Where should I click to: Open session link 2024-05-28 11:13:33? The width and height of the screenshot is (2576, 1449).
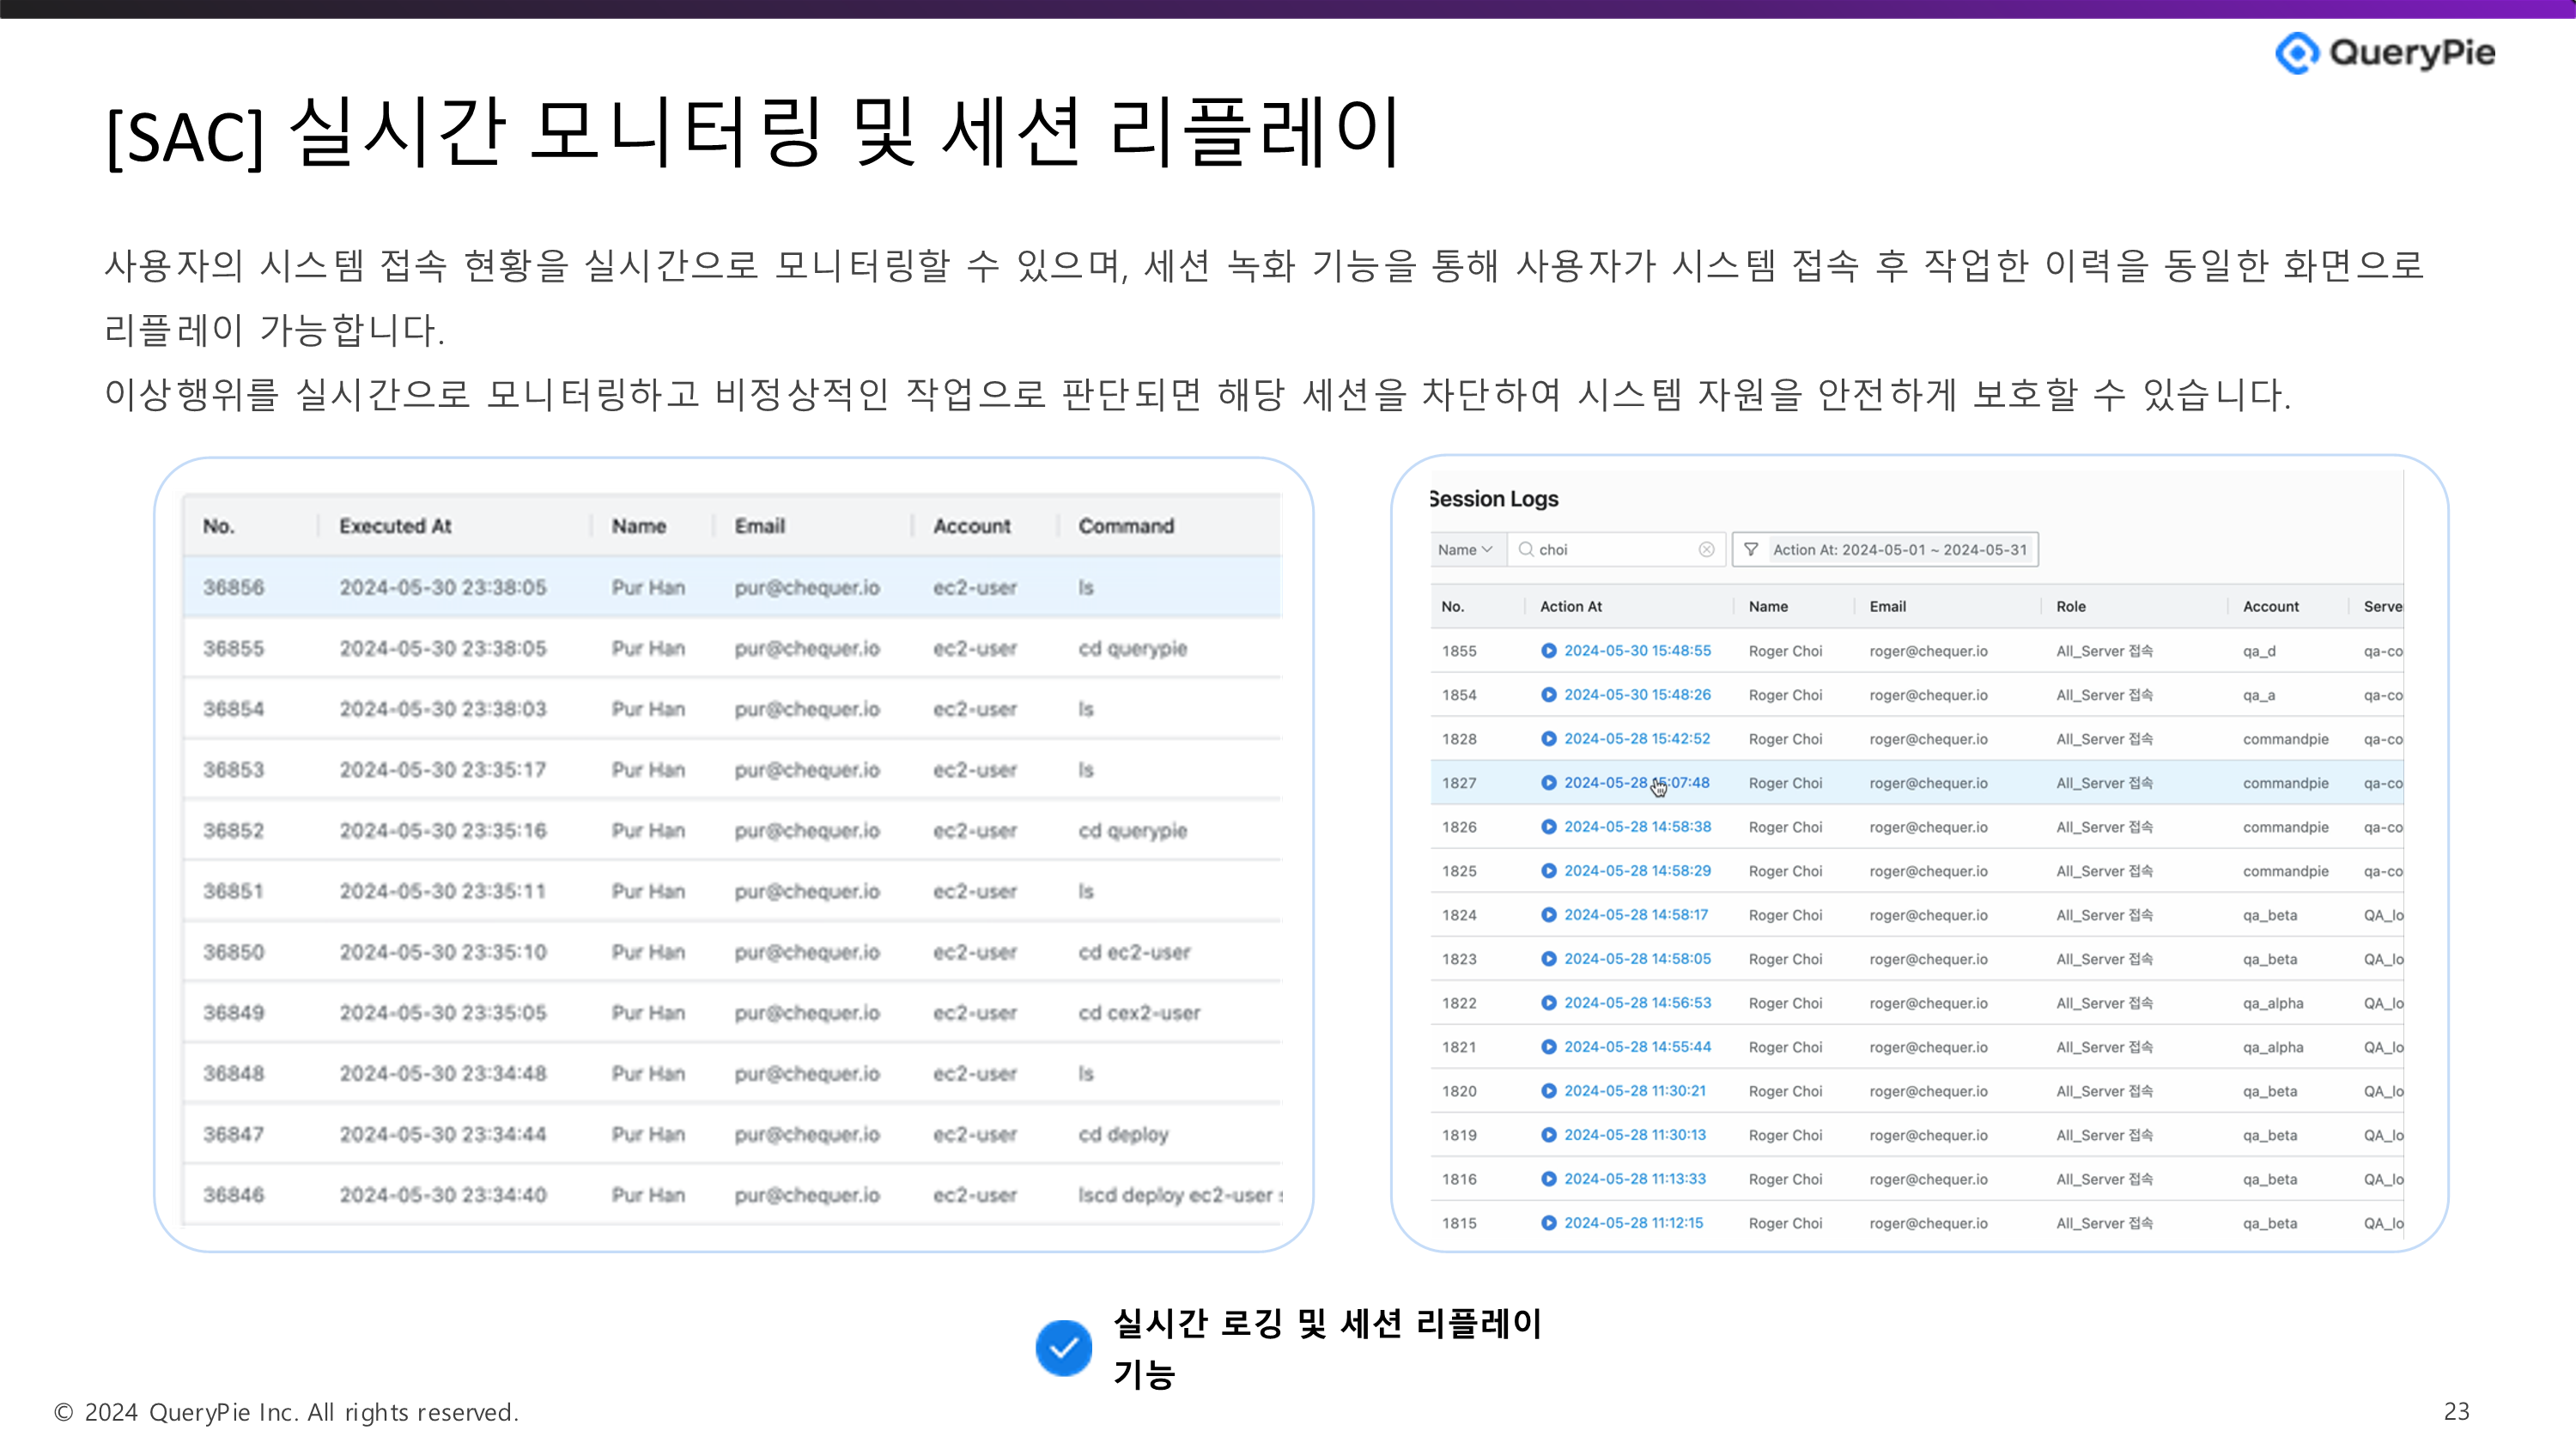[x=1635, y=1179]
